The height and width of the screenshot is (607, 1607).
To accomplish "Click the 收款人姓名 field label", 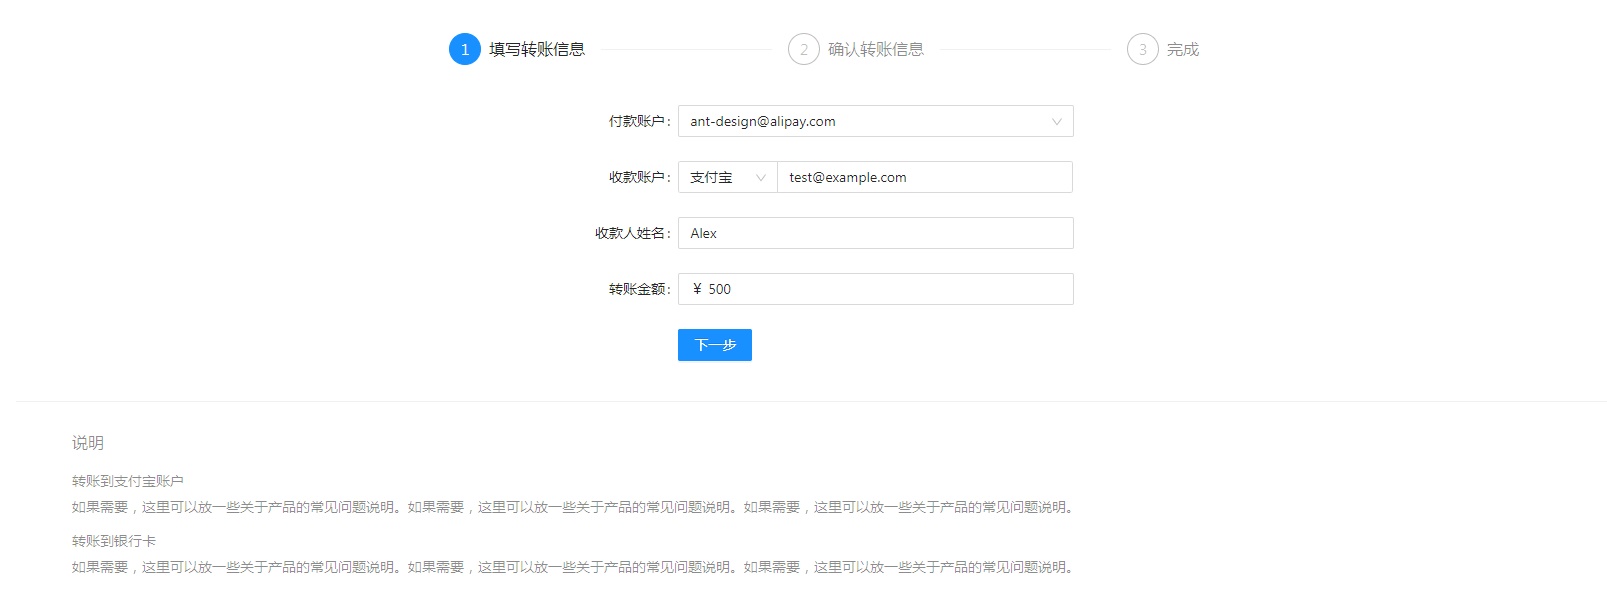I will tap(631, 233).
